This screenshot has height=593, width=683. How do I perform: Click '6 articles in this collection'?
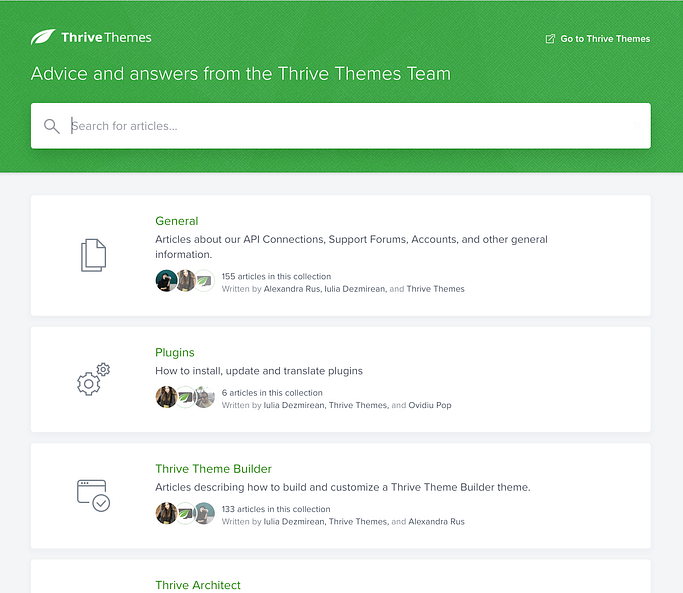272,393
